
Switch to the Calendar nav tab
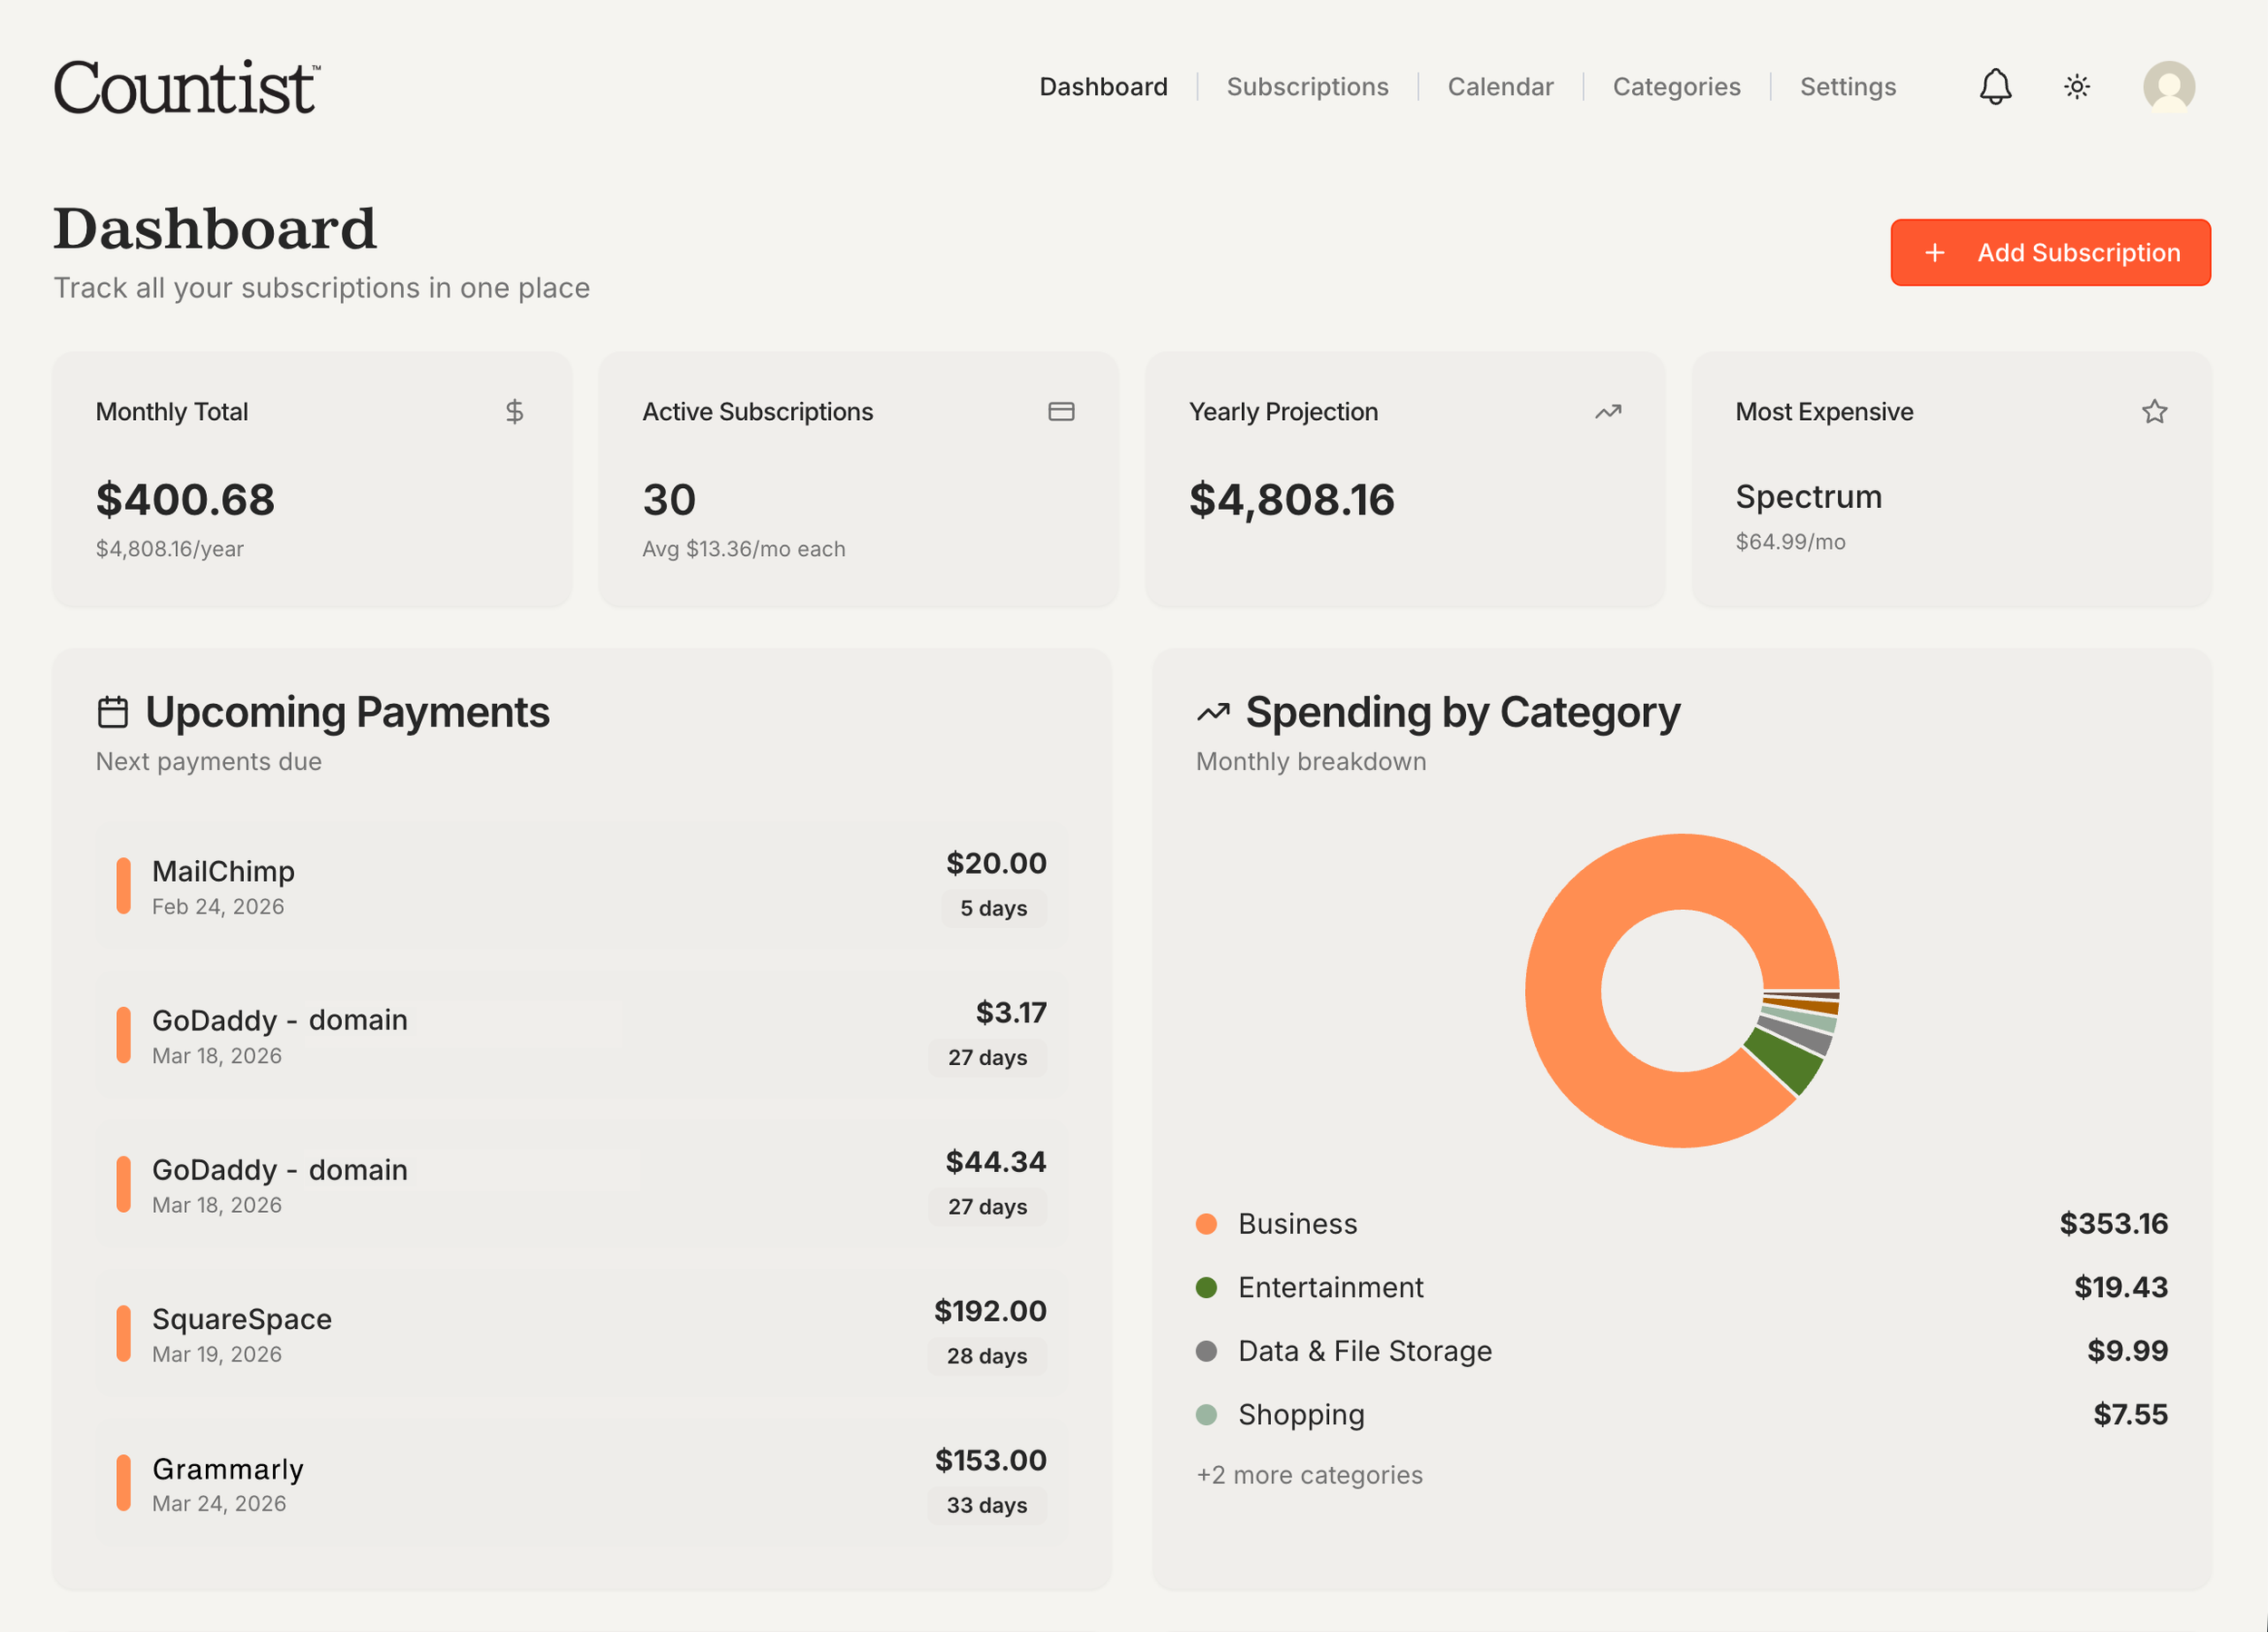coord(1500,87)
